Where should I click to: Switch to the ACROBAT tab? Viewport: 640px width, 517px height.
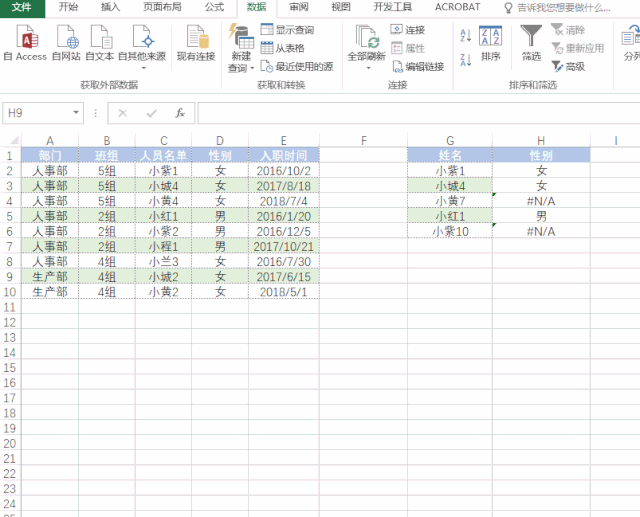tap(458, 7)
